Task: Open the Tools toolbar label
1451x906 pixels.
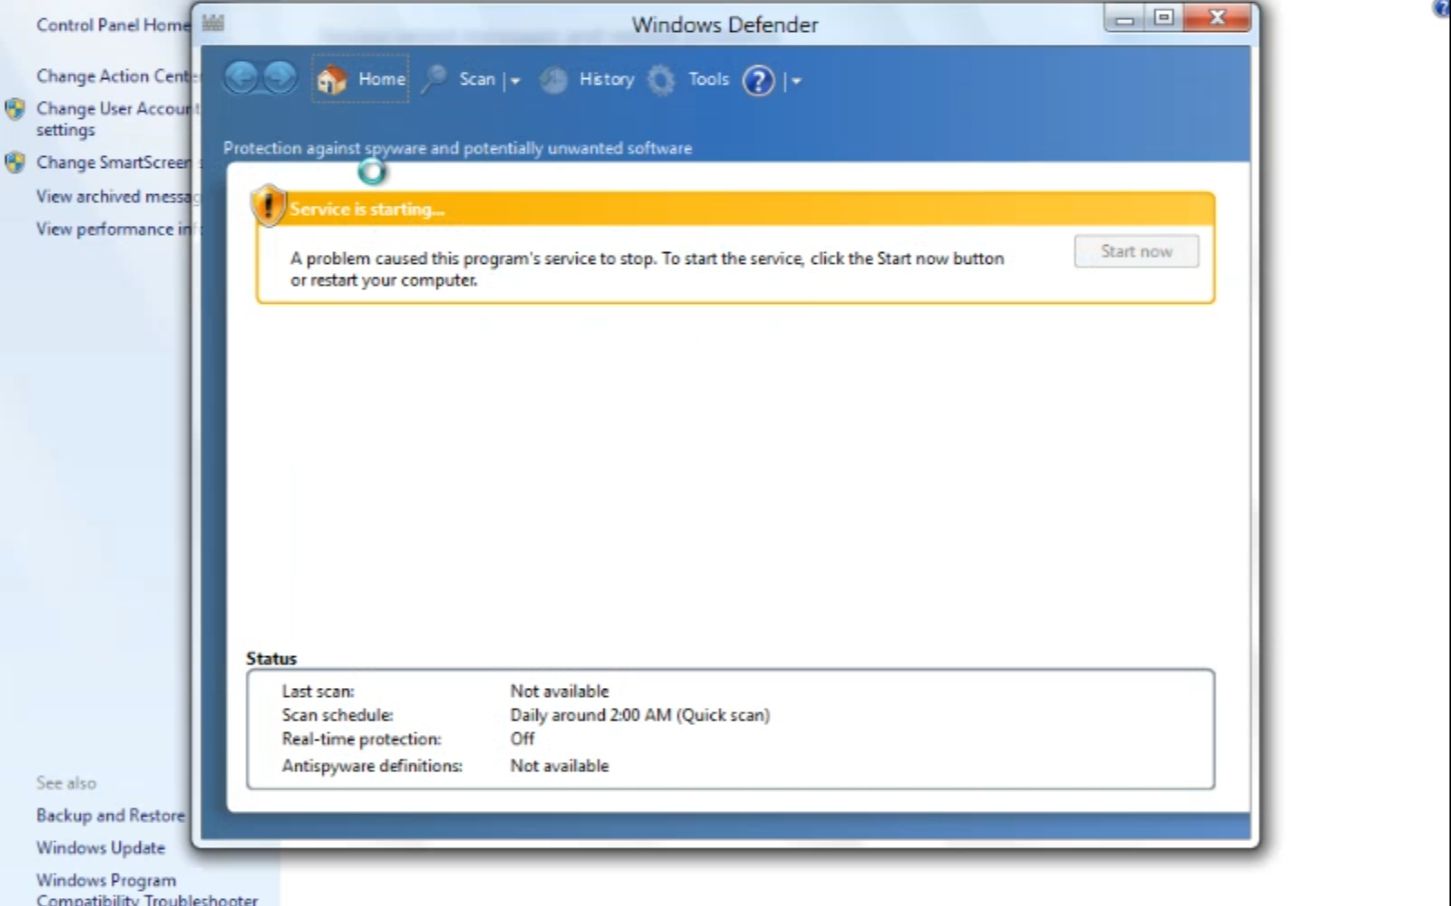Action: click(x=708, y=79)
